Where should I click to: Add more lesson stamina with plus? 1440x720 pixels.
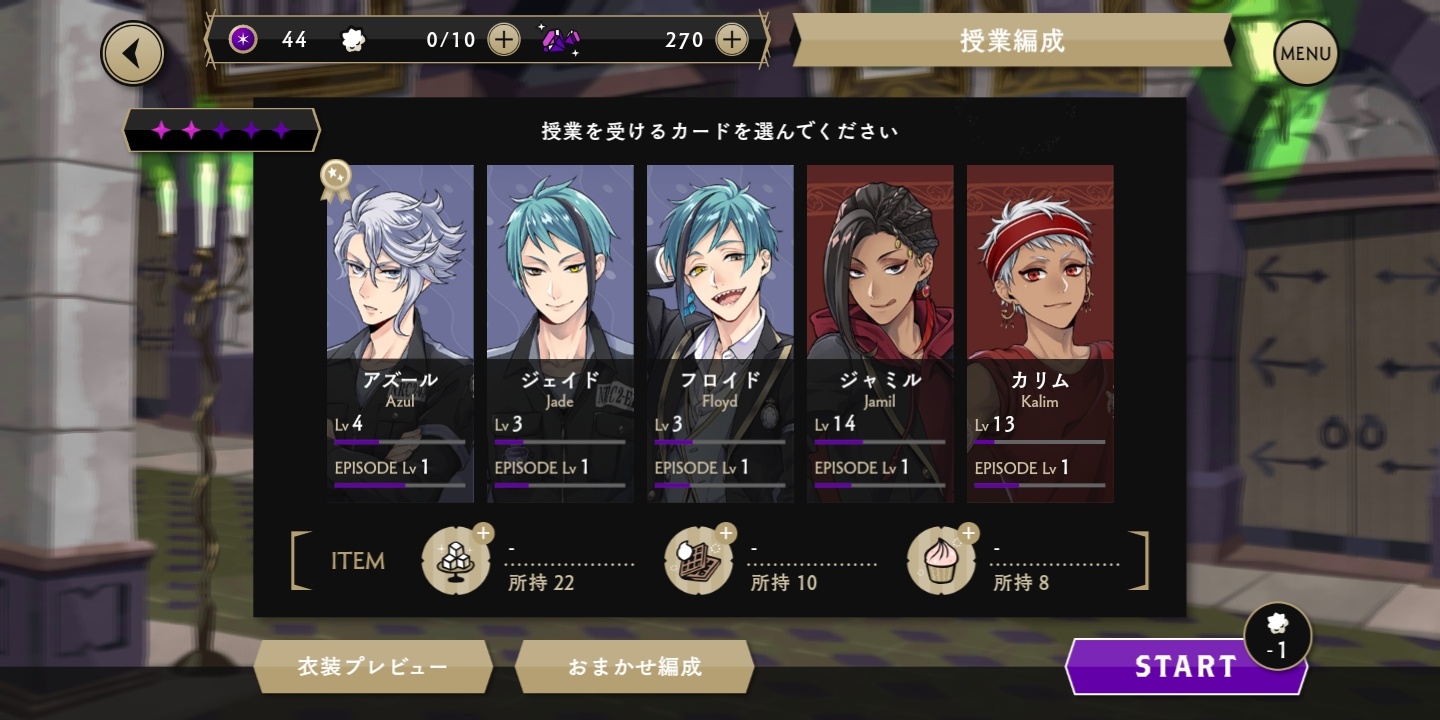click(x=503, y=40)
